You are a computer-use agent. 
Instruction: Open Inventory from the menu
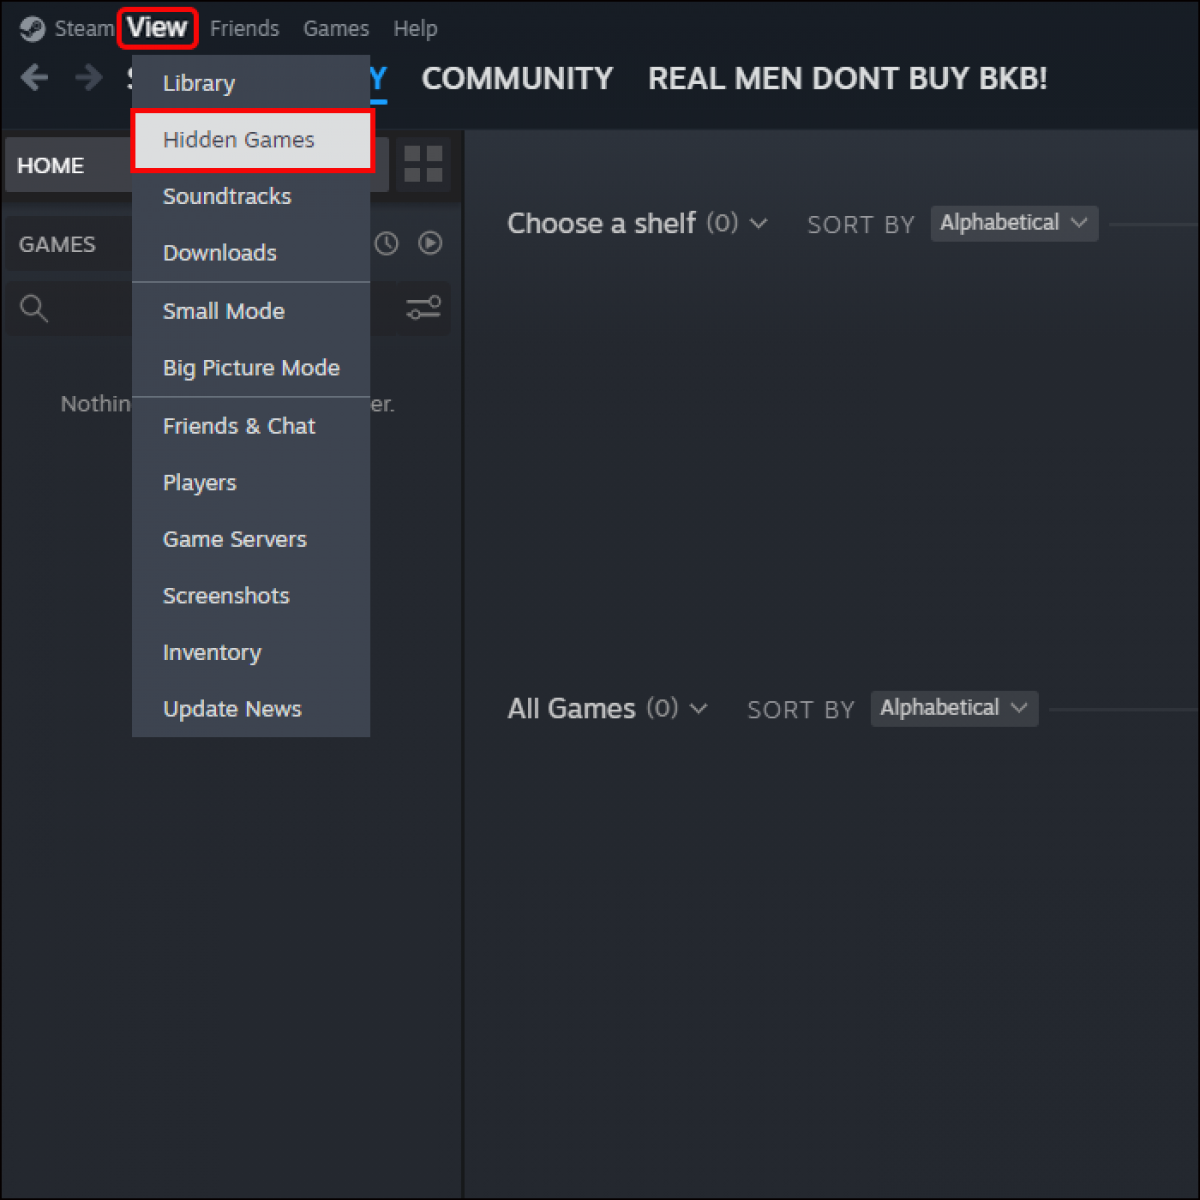(x=251, y=653)
